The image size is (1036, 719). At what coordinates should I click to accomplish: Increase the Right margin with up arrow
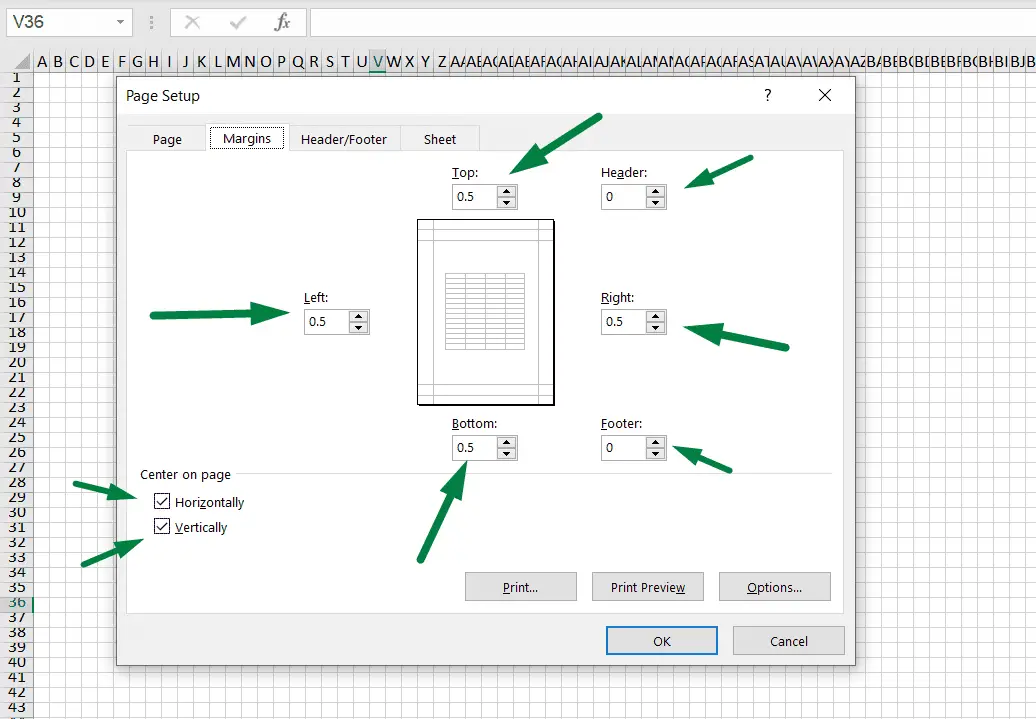coord(655,317)
